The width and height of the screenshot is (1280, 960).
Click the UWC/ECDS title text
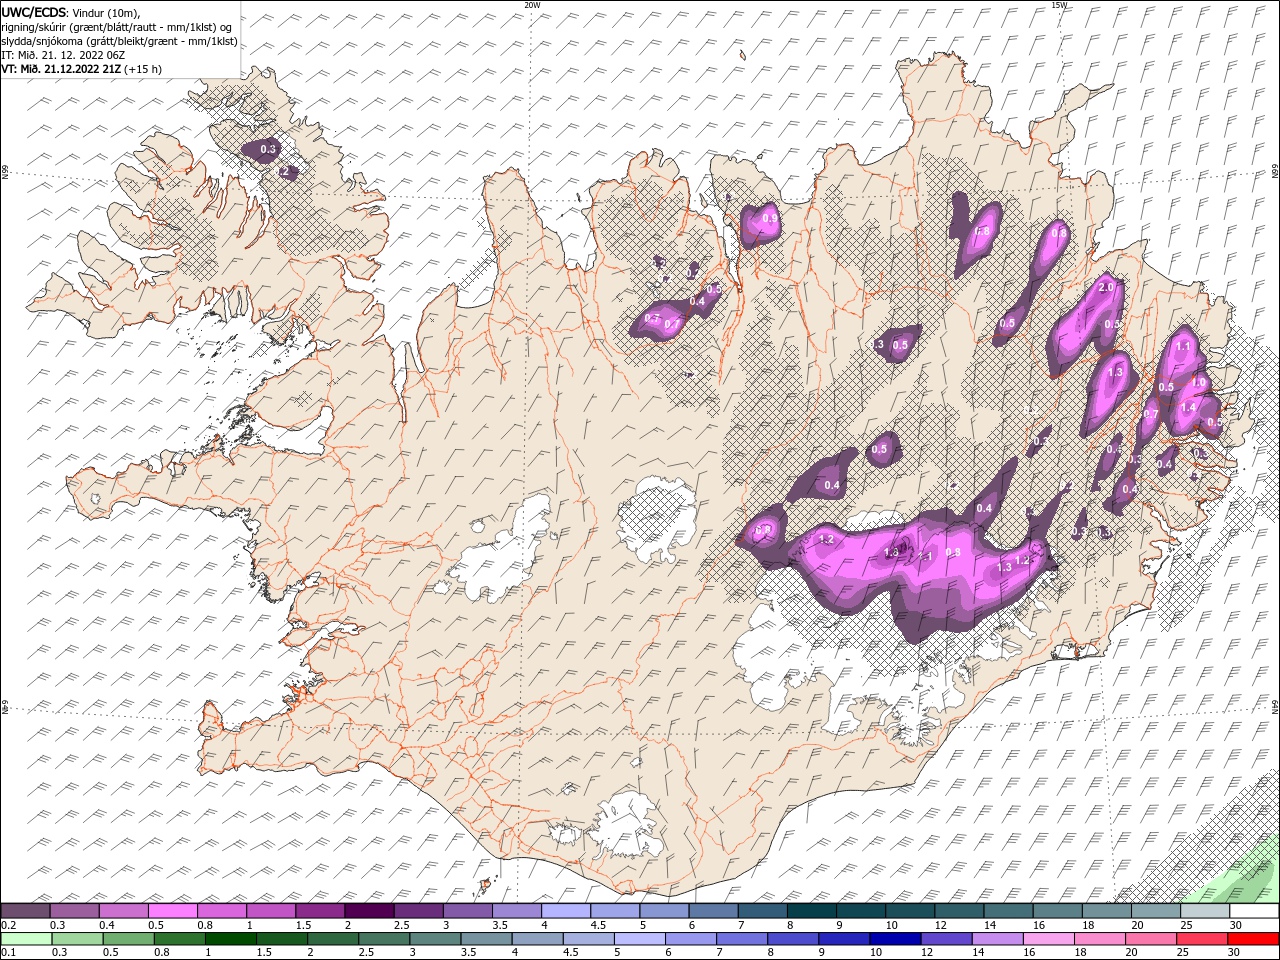34,11
